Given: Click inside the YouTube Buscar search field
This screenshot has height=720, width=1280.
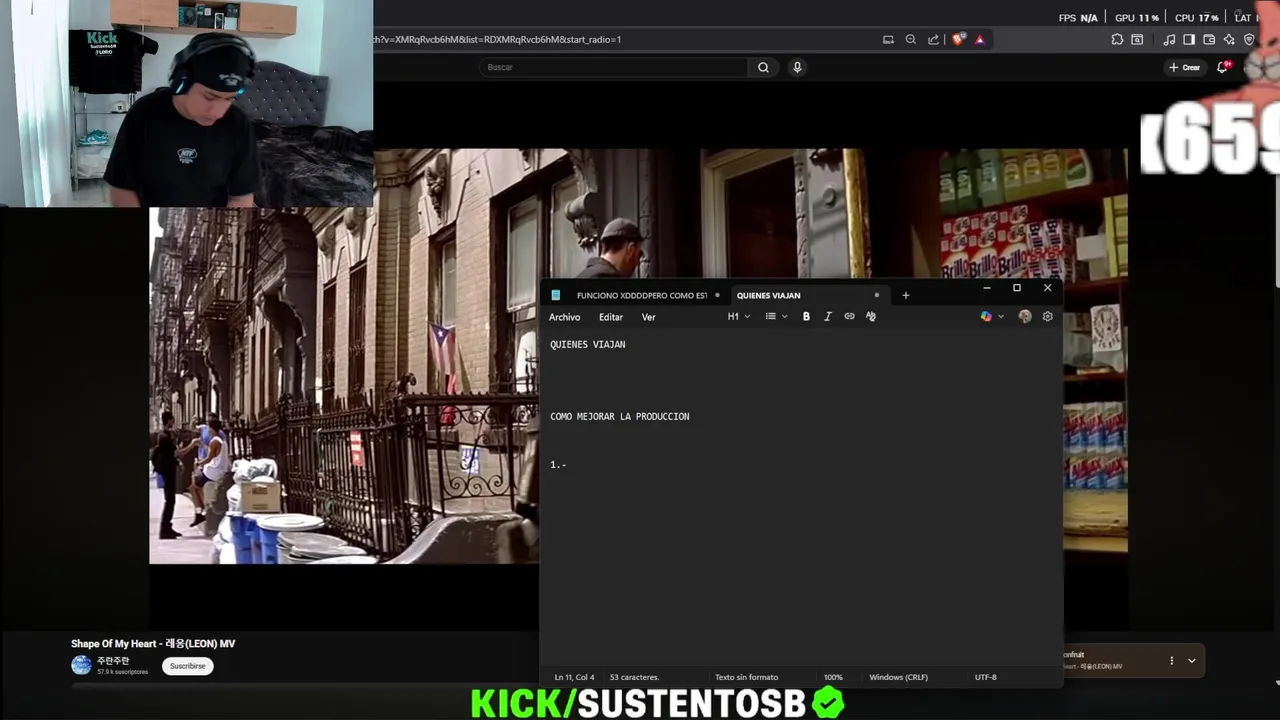Looking at the screenshot, I should coord(612,67).
